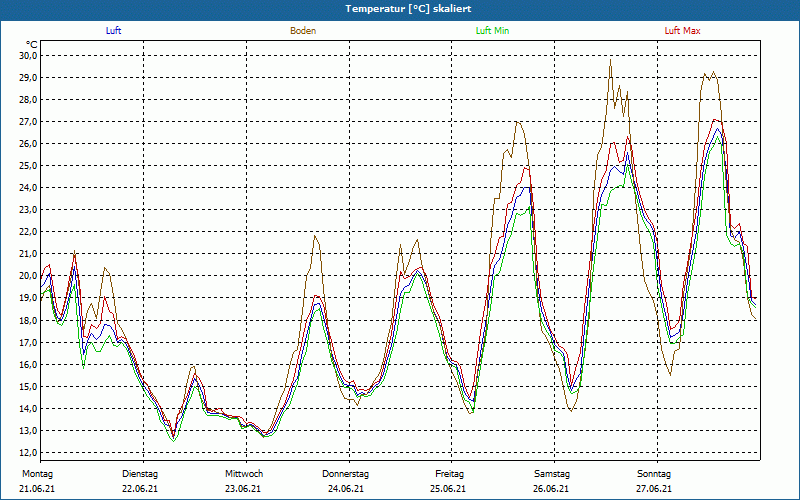Image resolution: width=800 pixels, height=500 pixels.
Task: Click the 15,0 y-axis value
Action: [29, 386]
